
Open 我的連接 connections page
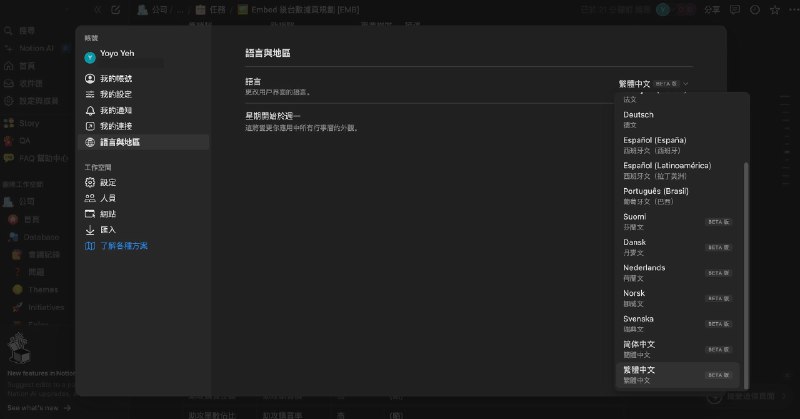coord(143,126)
